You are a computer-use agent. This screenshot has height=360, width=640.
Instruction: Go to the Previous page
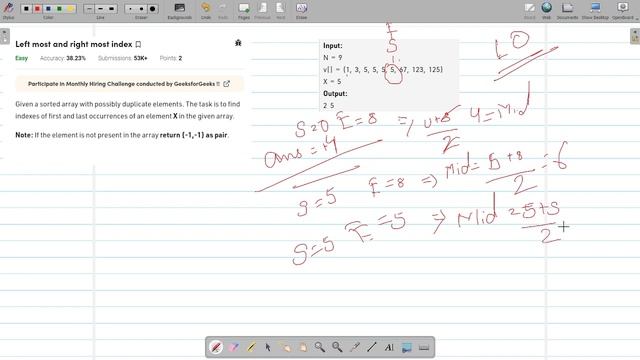262,11
